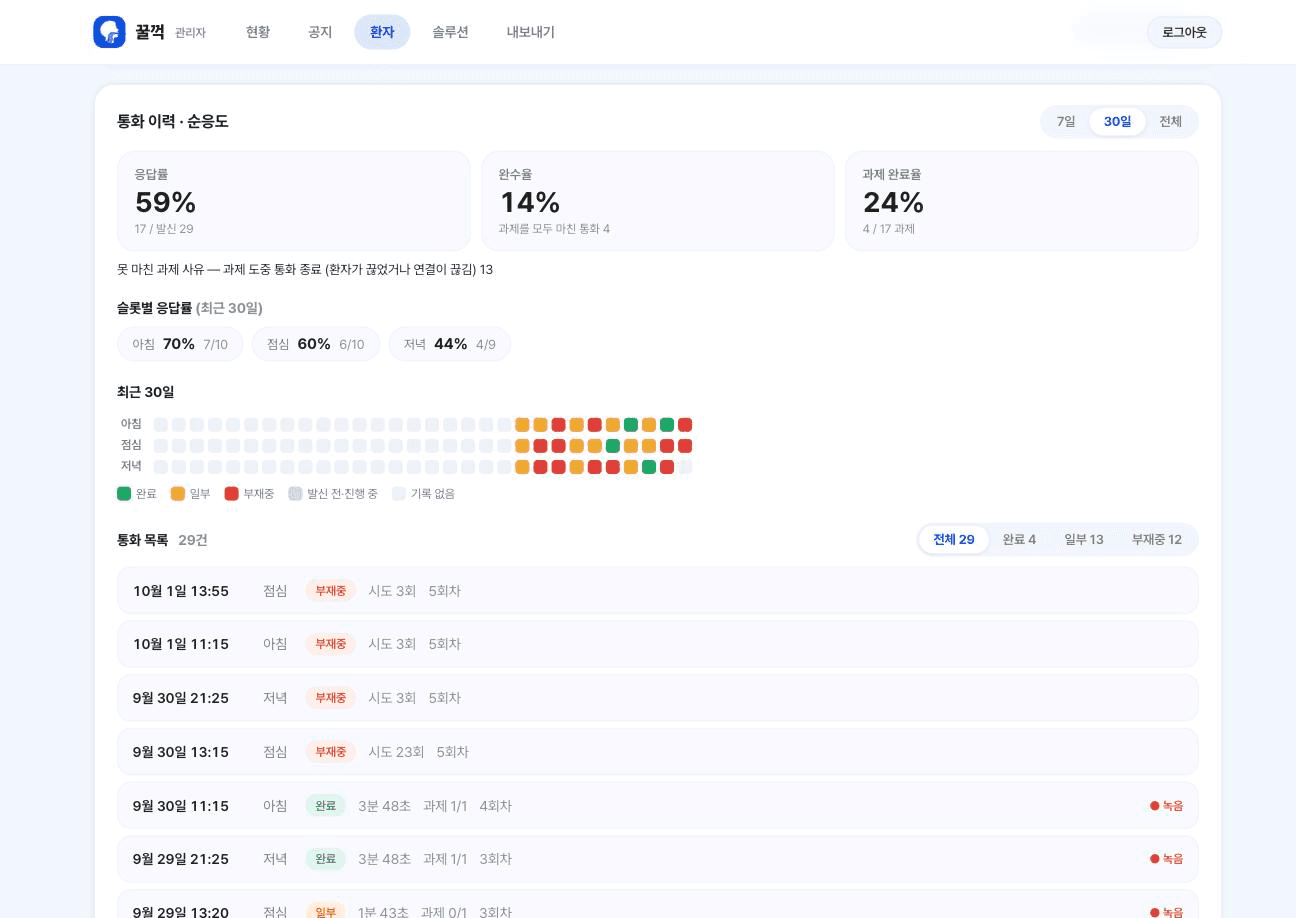This screenshot has width=1296, height=918.
Task: Click the 점심 60% slot chip
Action: tap(316, 344)
